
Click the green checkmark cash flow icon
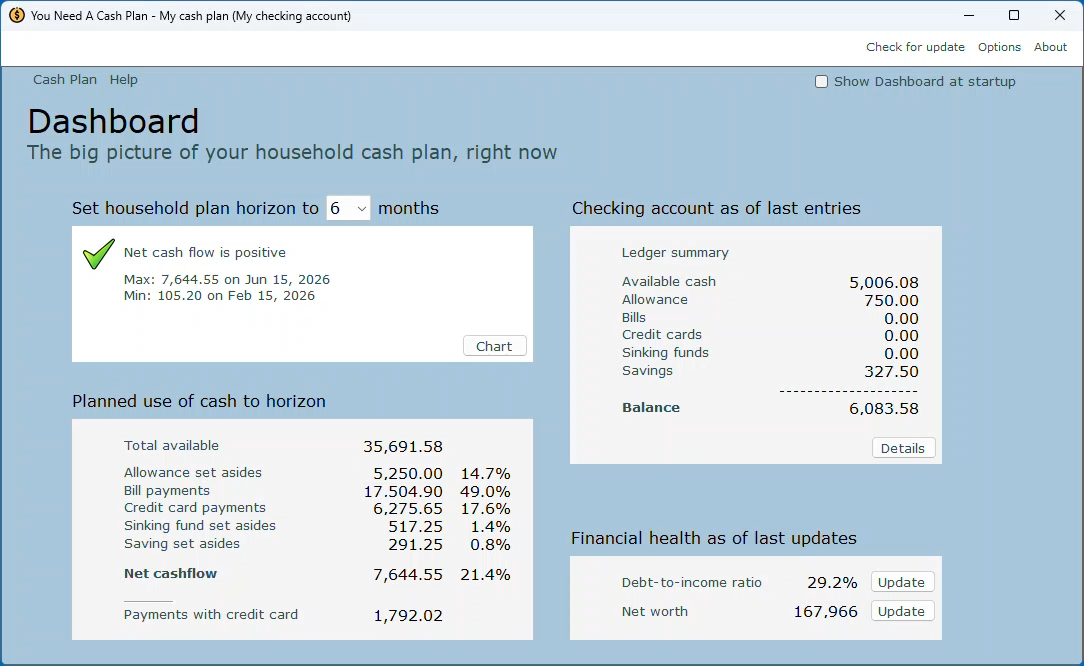pos(98,254)
